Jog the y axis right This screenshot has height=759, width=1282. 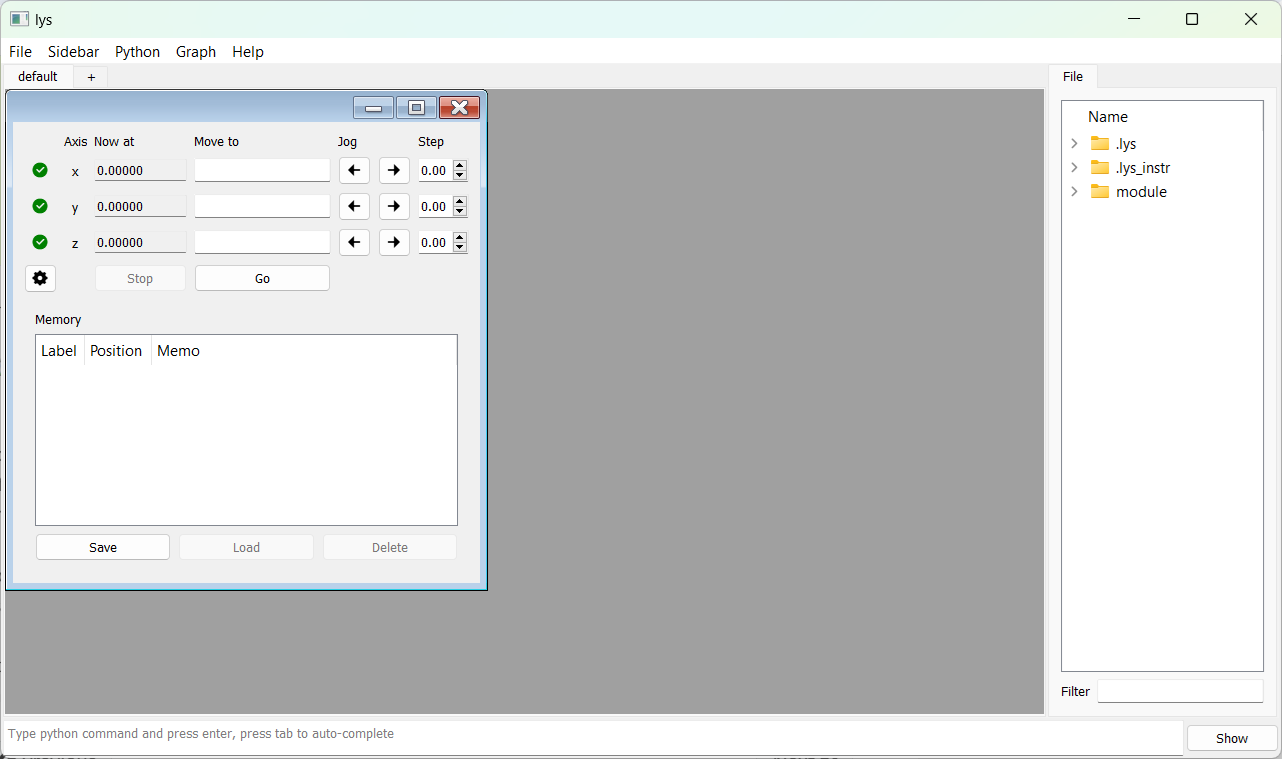[x=394, y=207]
